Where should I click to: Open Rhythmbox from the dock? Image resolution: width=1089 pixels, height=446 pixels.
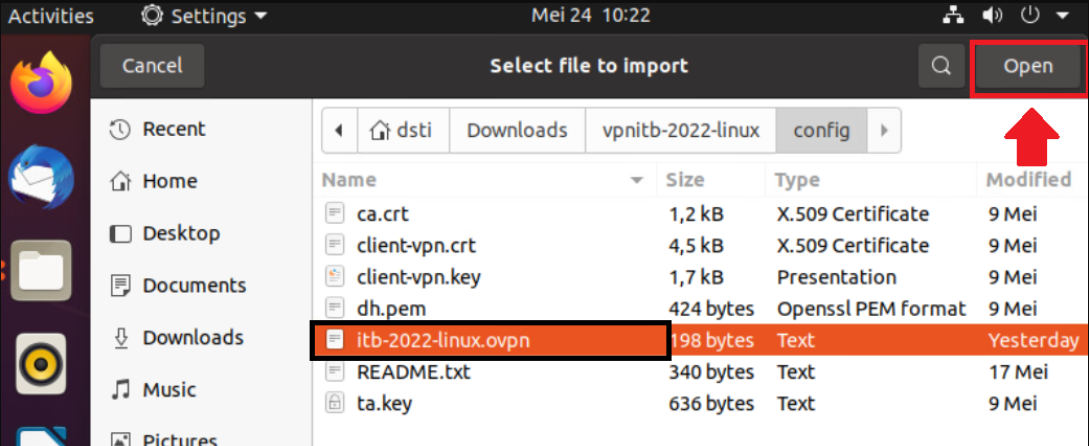(x=41, y=364)
